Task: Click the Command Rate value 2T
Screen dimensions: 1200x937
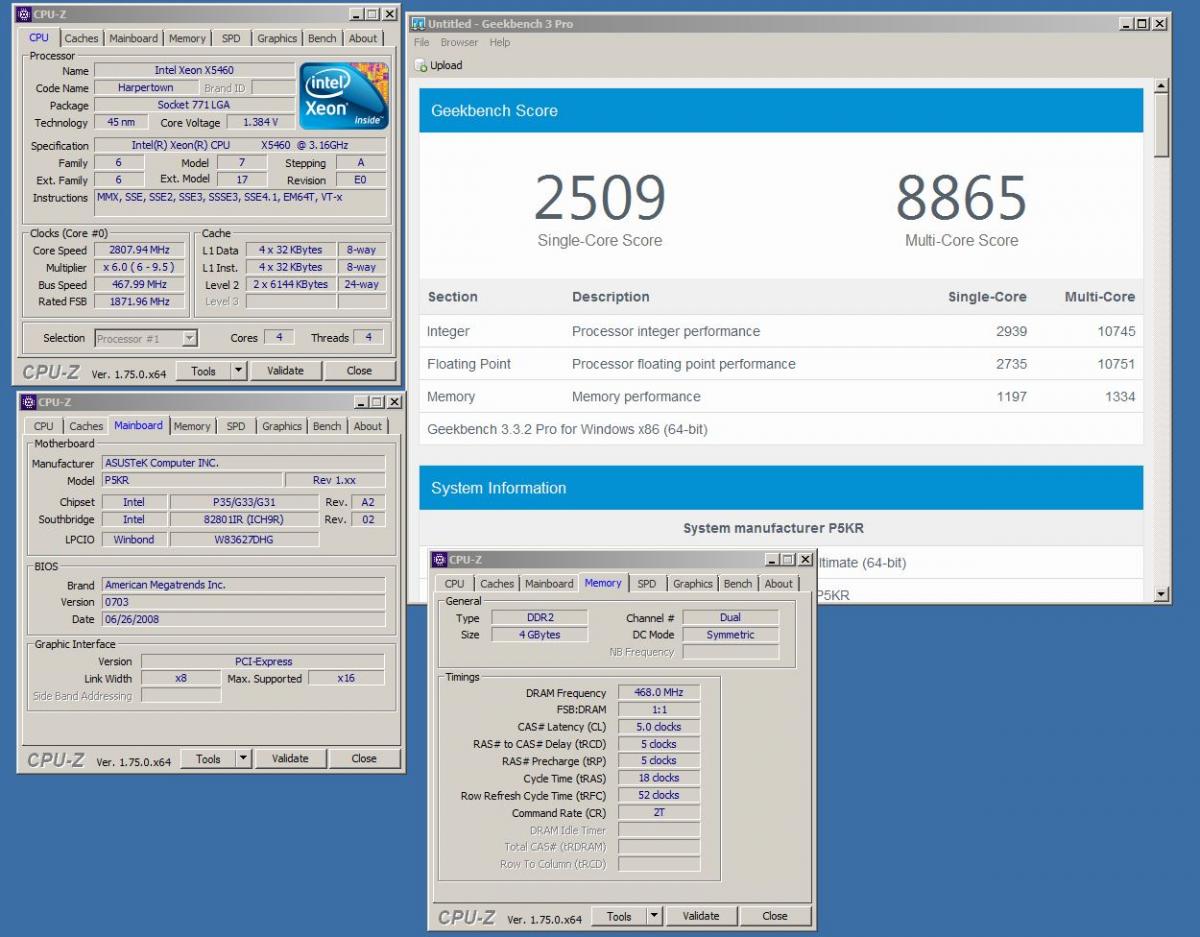Action: (659, 813)
